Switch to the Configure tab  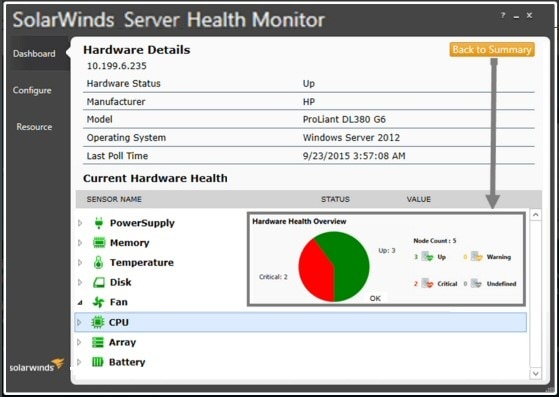coord(32,90)
